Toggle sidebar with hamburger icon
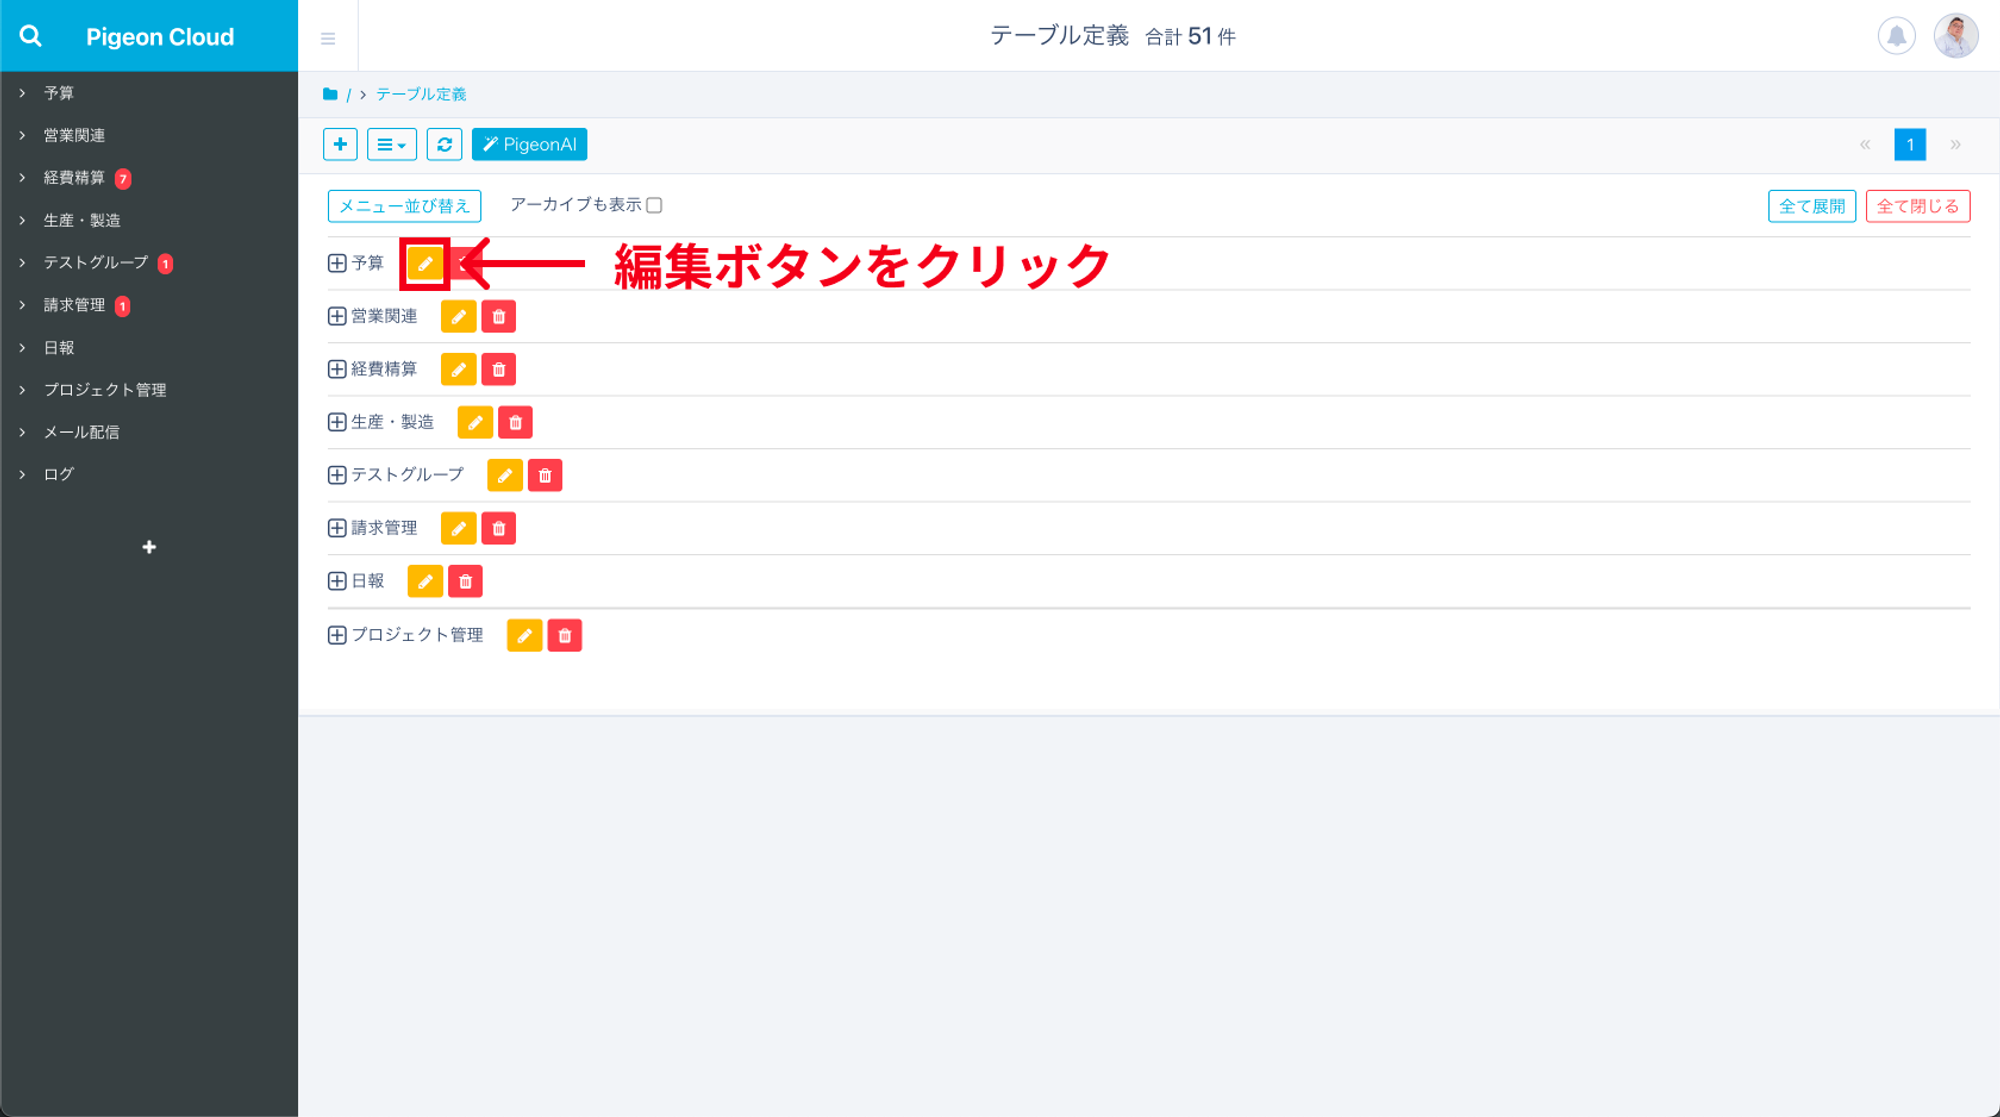The width and height of the screenshot is (2000, 1117). coord(328,38)
